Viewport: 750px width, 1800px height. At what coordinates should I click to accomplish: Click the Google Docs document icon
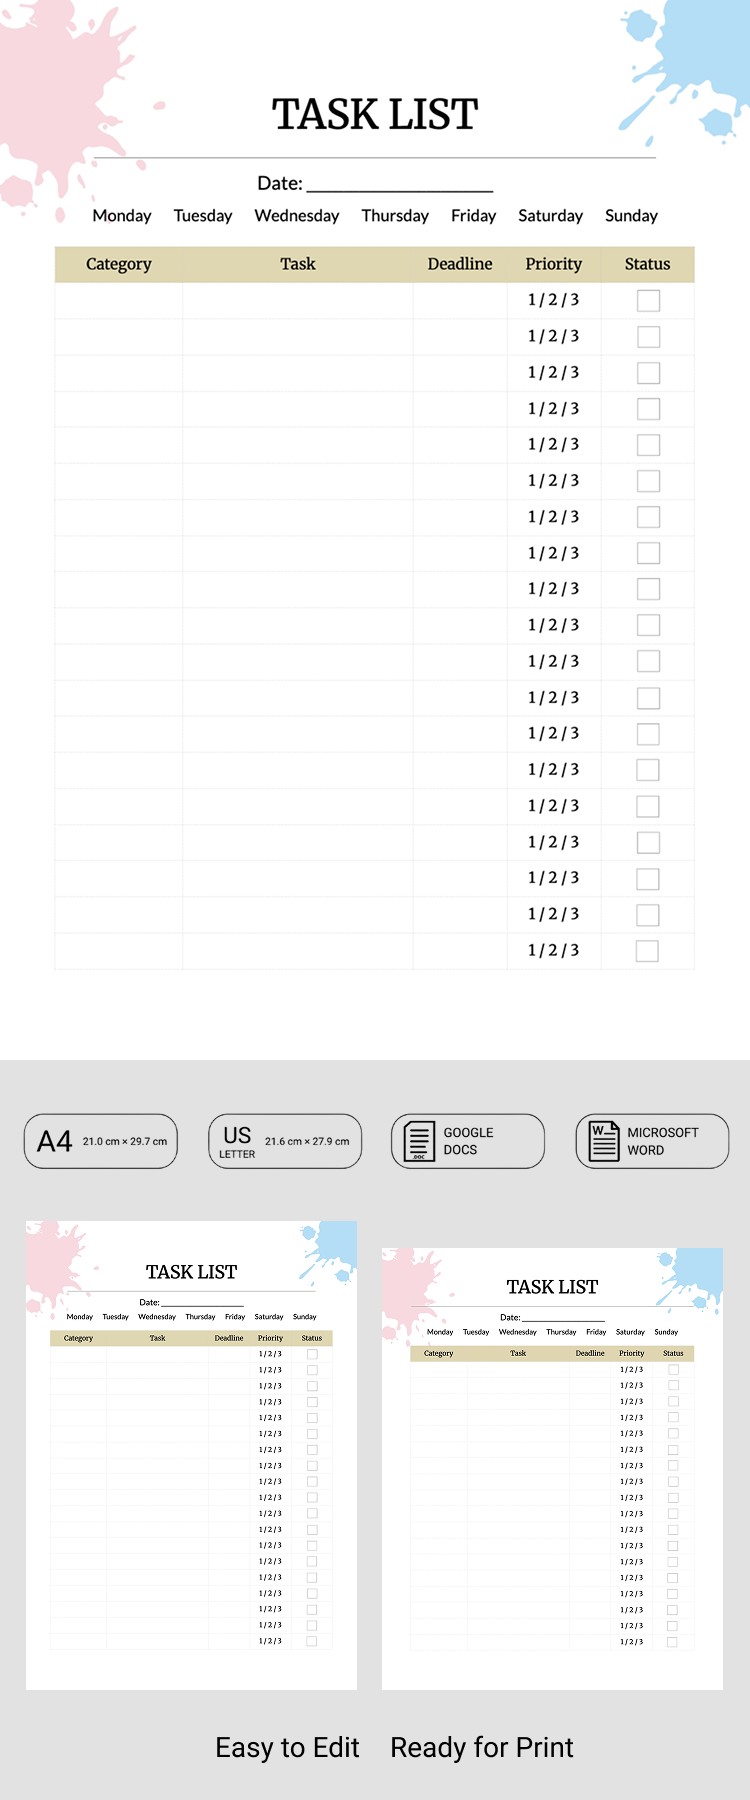[x=419, y=1141]
